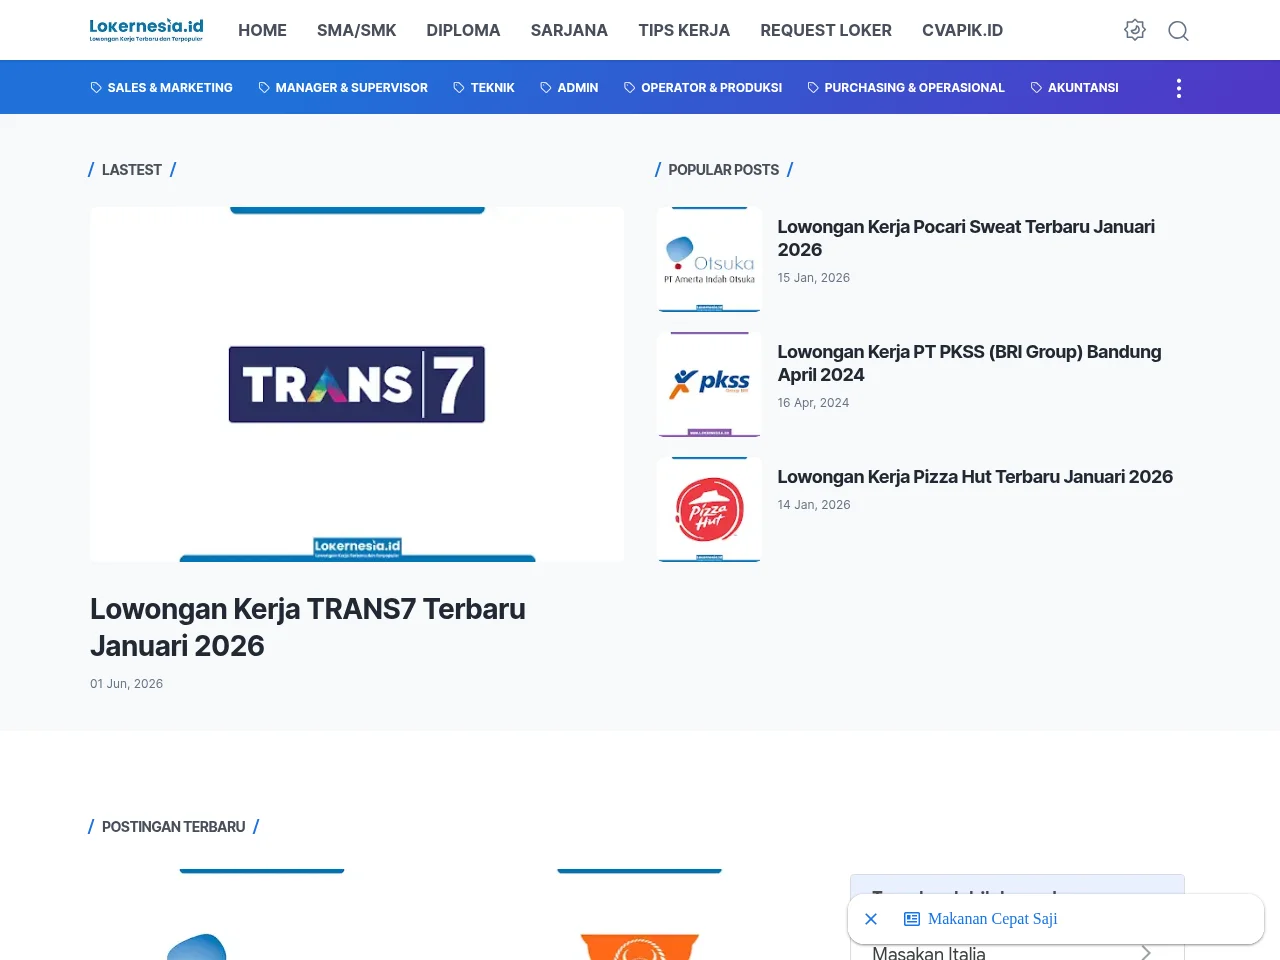This screenshot has width=1280, height=960.
Task: Open the search magnifier icon
Action: [1179, 31]
